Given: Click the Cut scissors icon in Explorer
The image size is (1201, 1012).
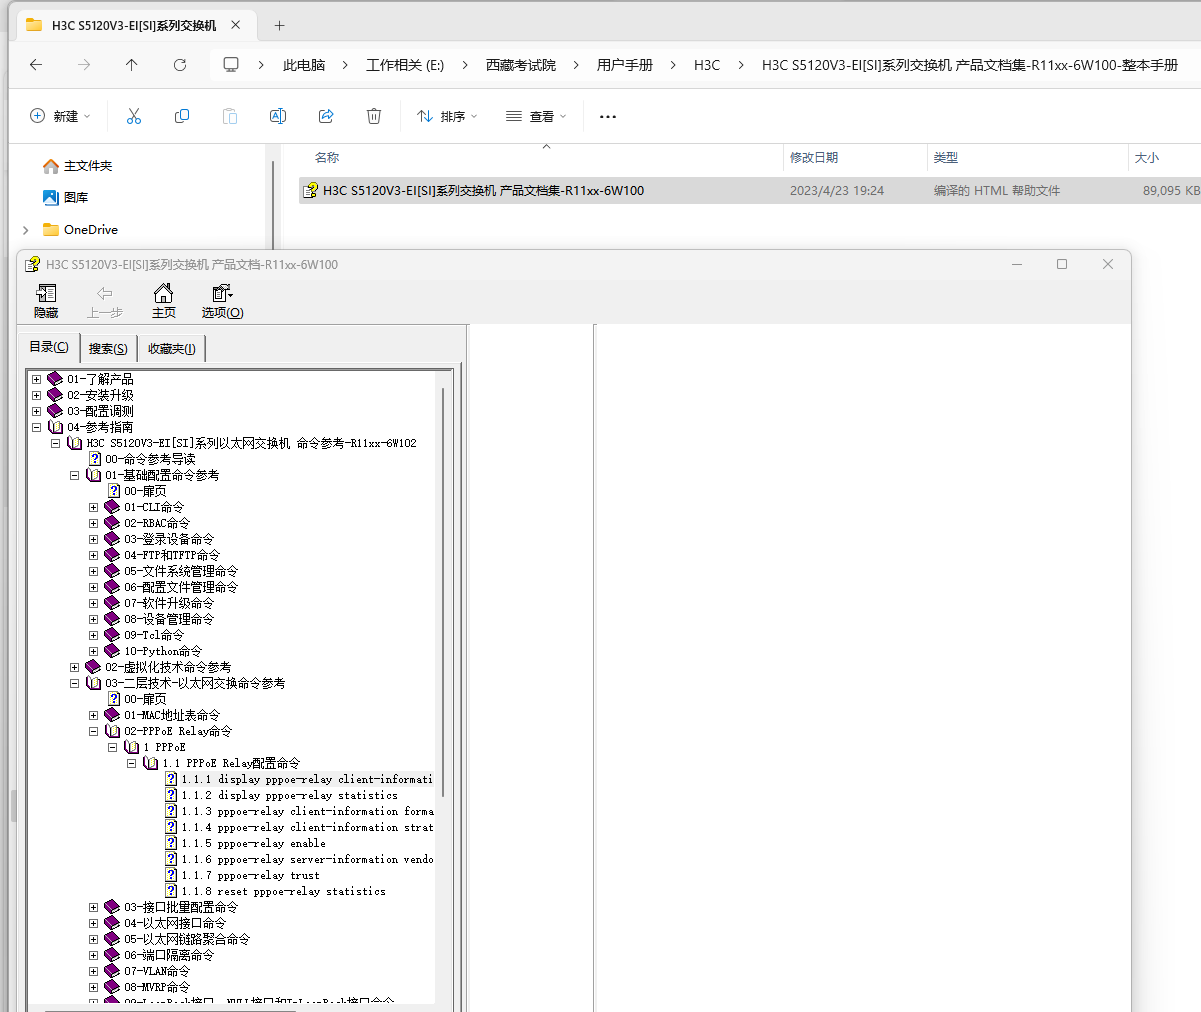Looking at the screenshot, I should 134,117.
